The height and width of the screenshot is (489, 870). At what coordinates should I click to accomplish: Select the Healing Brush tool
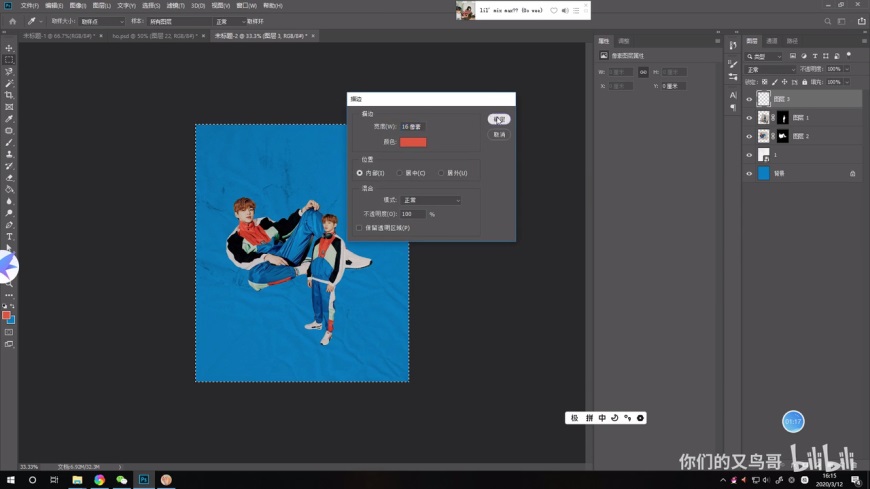[x=9, y=131]
